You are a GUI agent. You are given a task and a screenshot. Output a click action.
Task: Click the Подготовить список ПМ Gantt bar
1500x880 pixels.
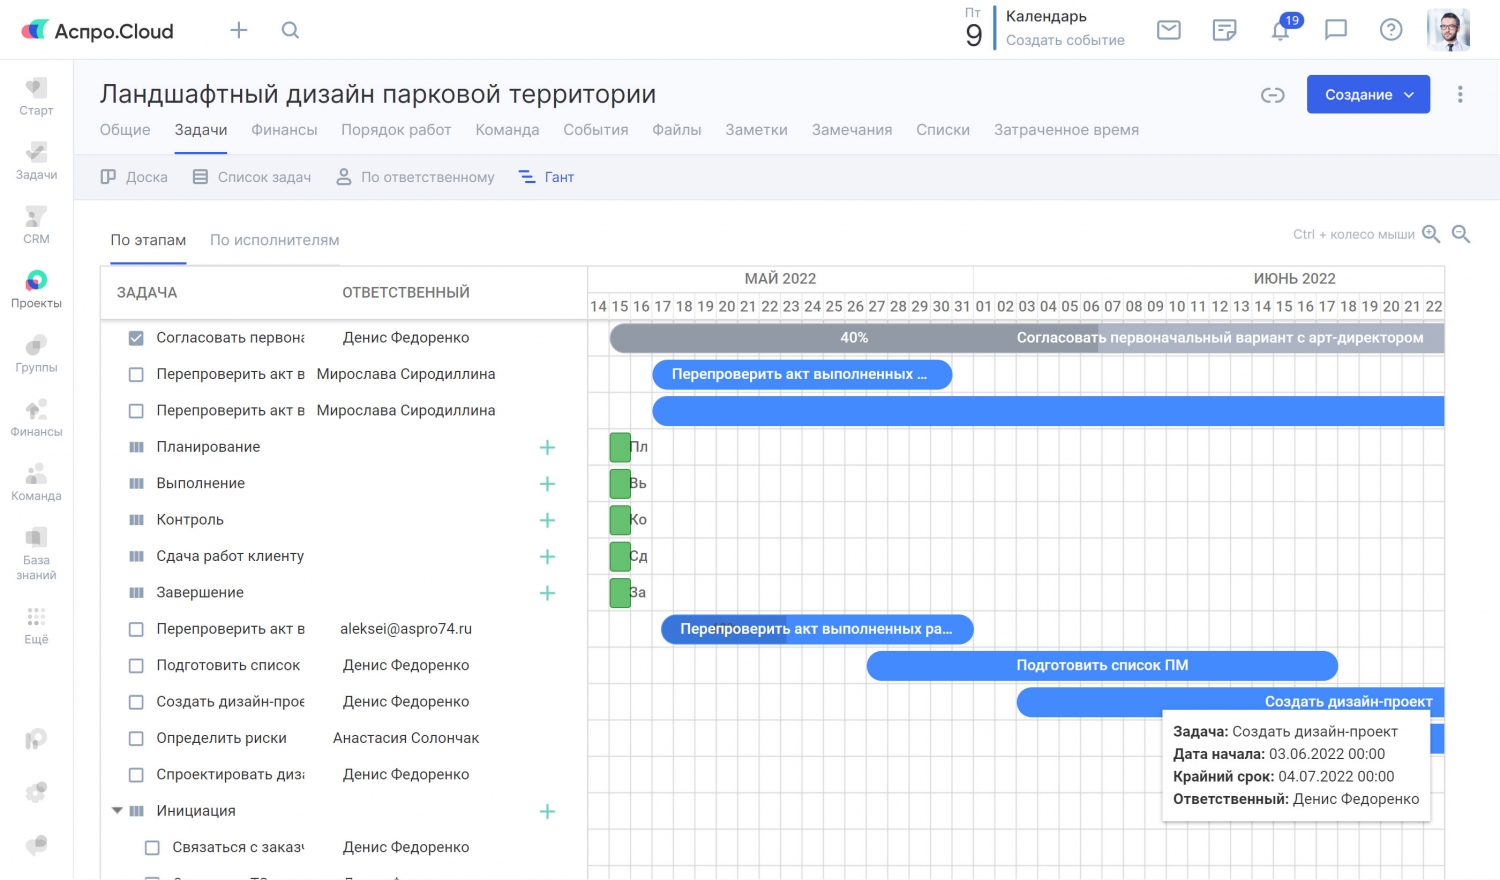[1101, 666]
